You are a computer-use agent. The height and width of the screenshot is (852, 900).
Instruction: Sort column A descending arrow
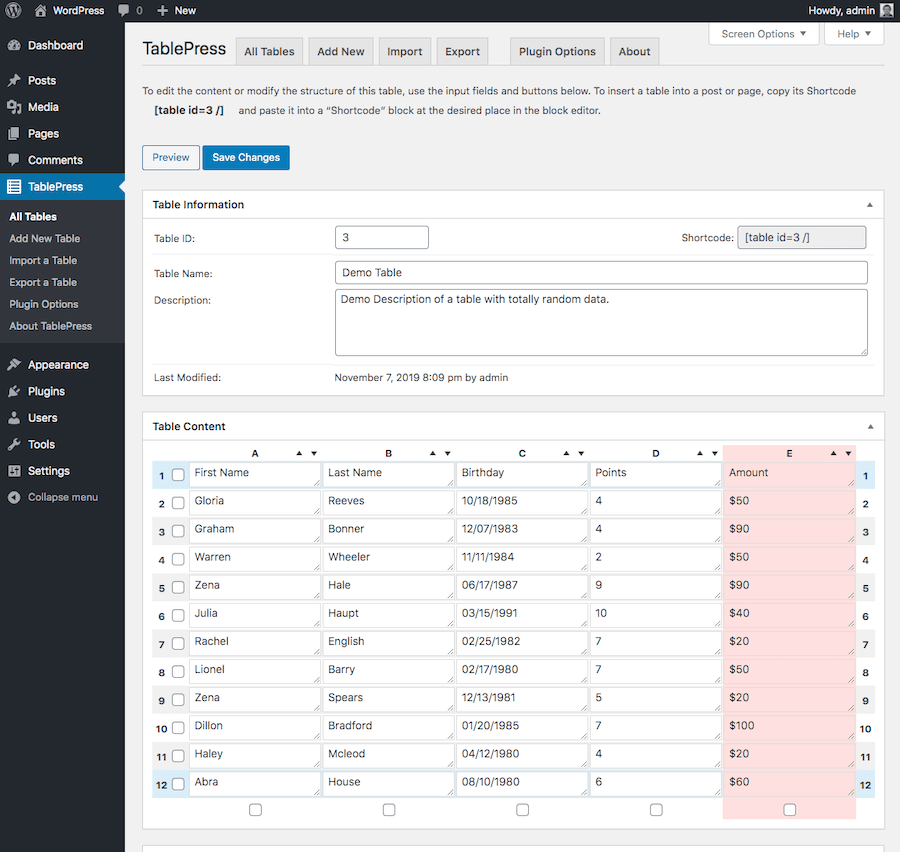[314, 454]
